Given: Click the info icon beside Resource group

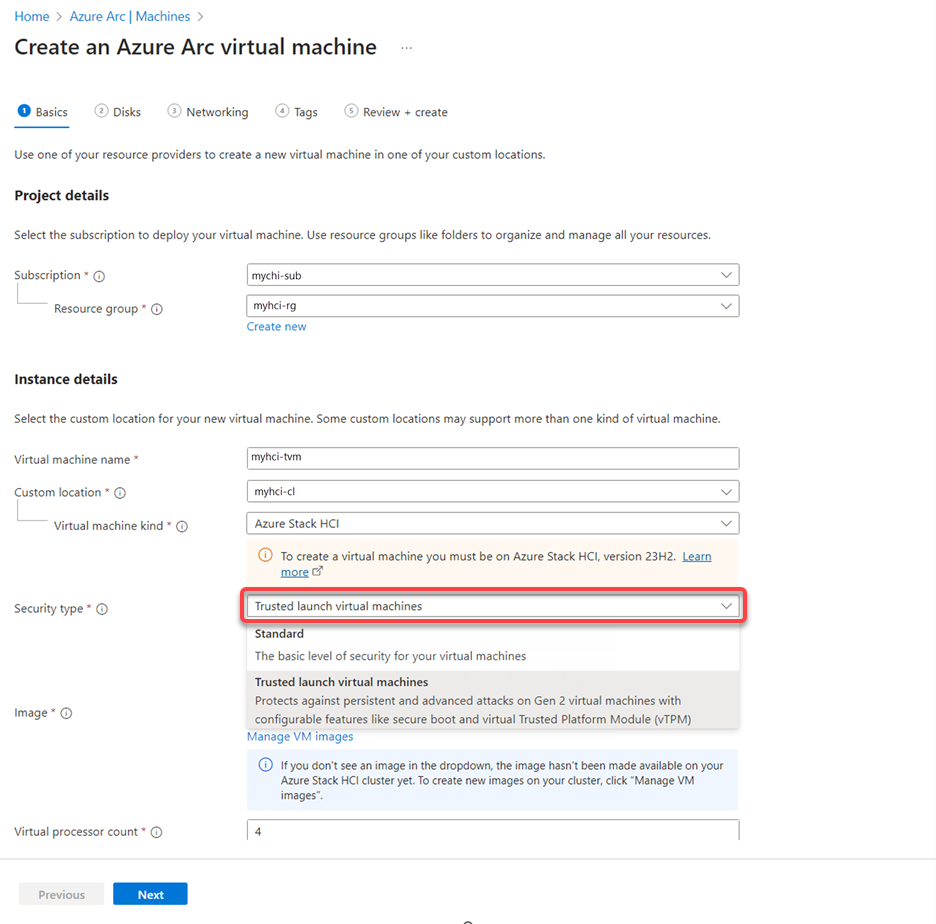Looking at the screenshot, I should [156, 309].
